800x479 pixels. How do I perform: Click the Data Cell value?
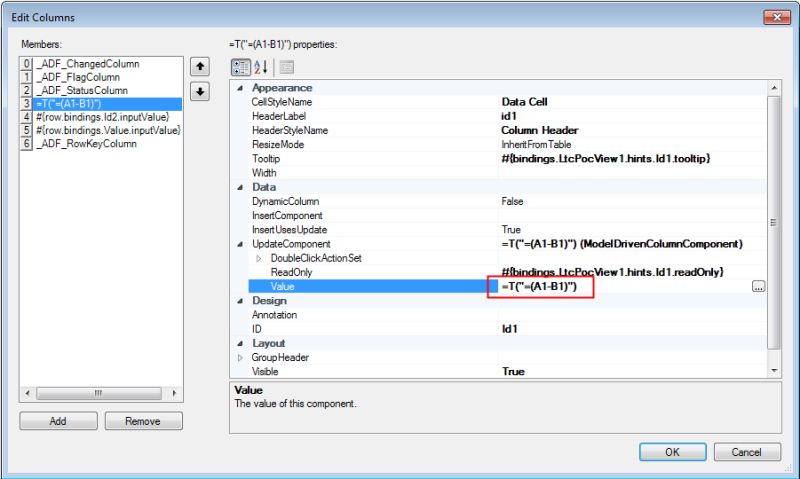tap(524, 102)
